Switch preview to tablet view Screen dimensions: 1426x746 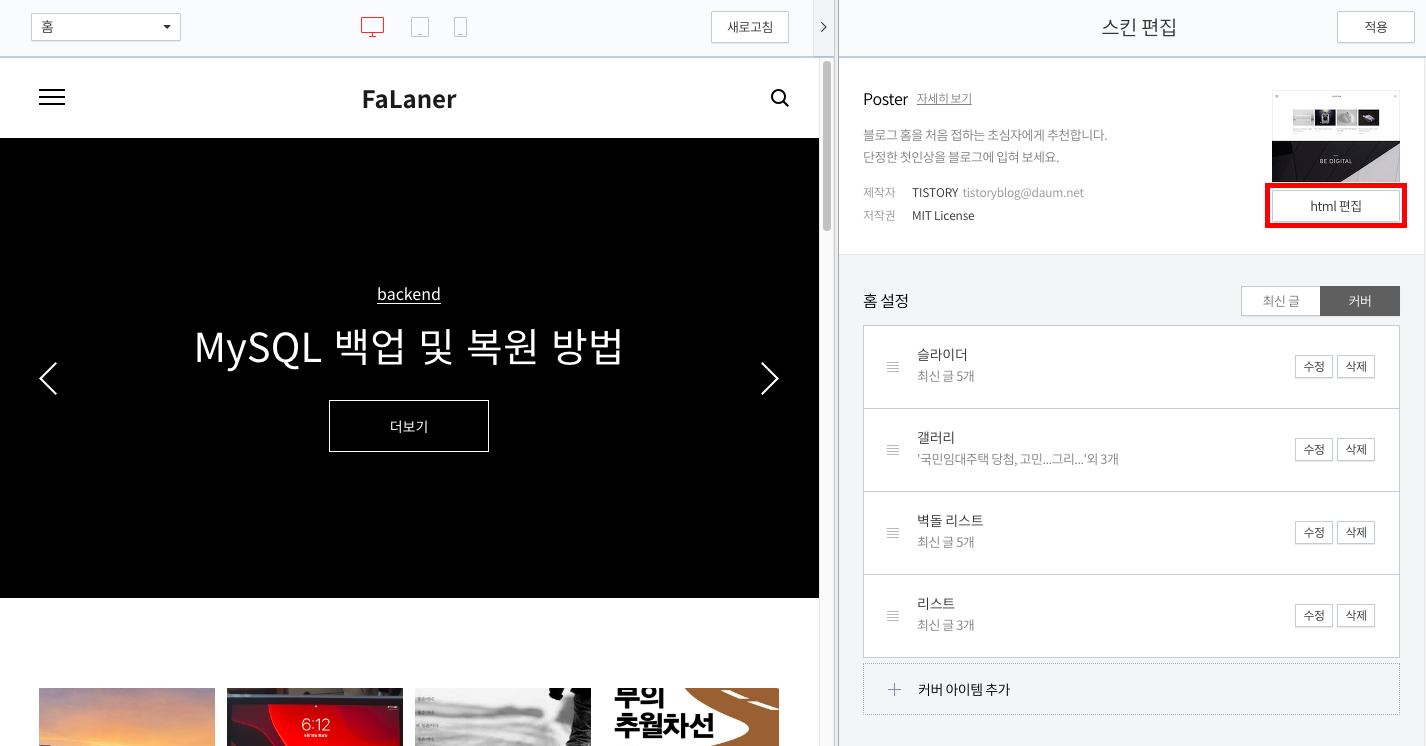click(x=420, y=26)
